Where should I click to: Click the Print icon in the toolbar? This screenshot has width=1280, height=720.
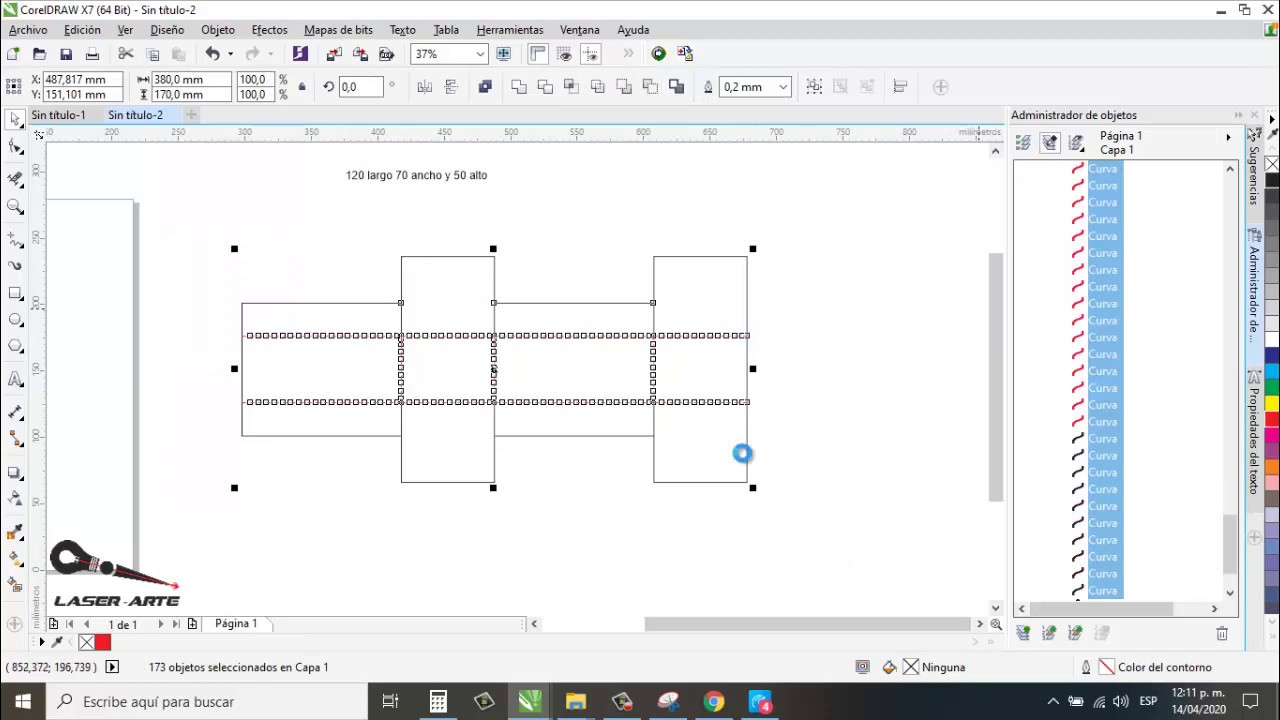click(92, 54)
